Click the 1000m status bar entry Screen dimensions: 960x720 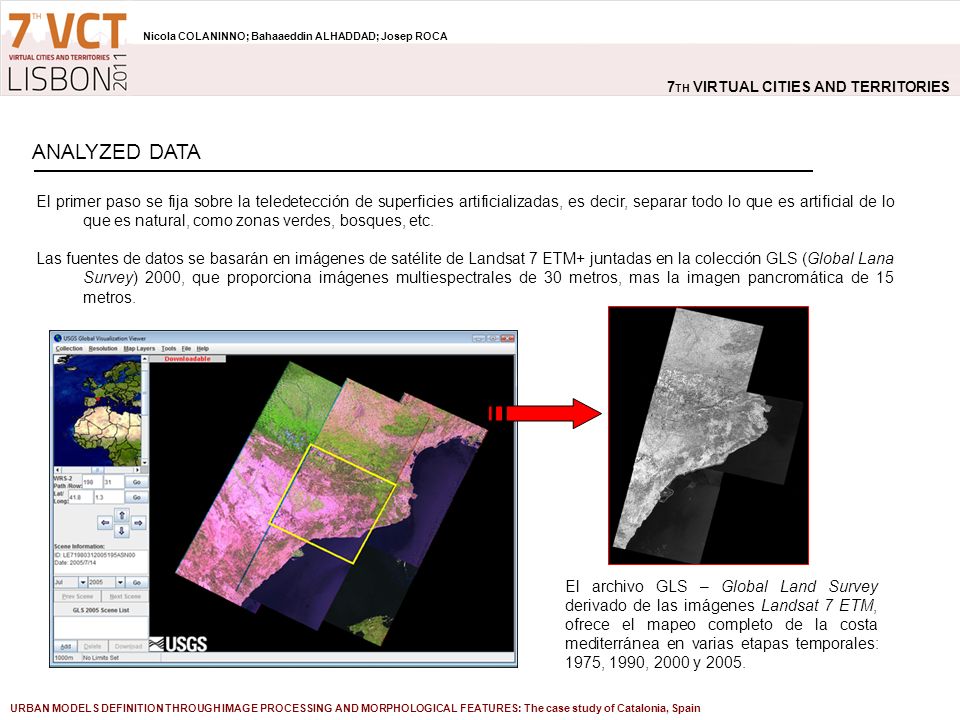click(x=66, y=658)
